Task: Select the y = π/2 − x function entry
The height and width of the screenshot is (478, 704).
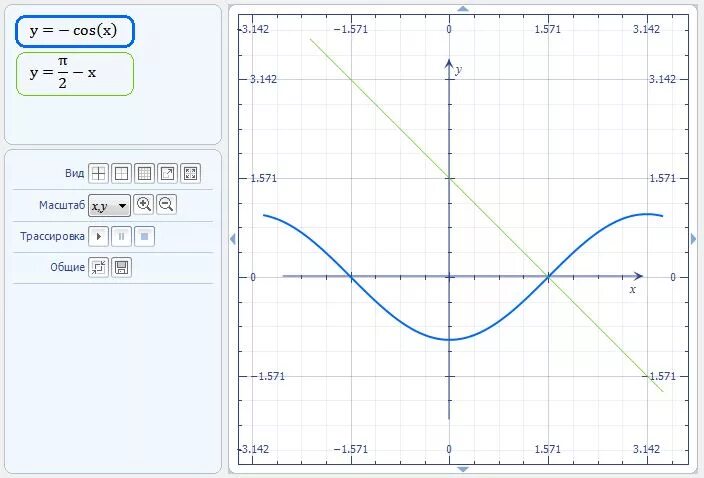Action: (x=75, y=74)
